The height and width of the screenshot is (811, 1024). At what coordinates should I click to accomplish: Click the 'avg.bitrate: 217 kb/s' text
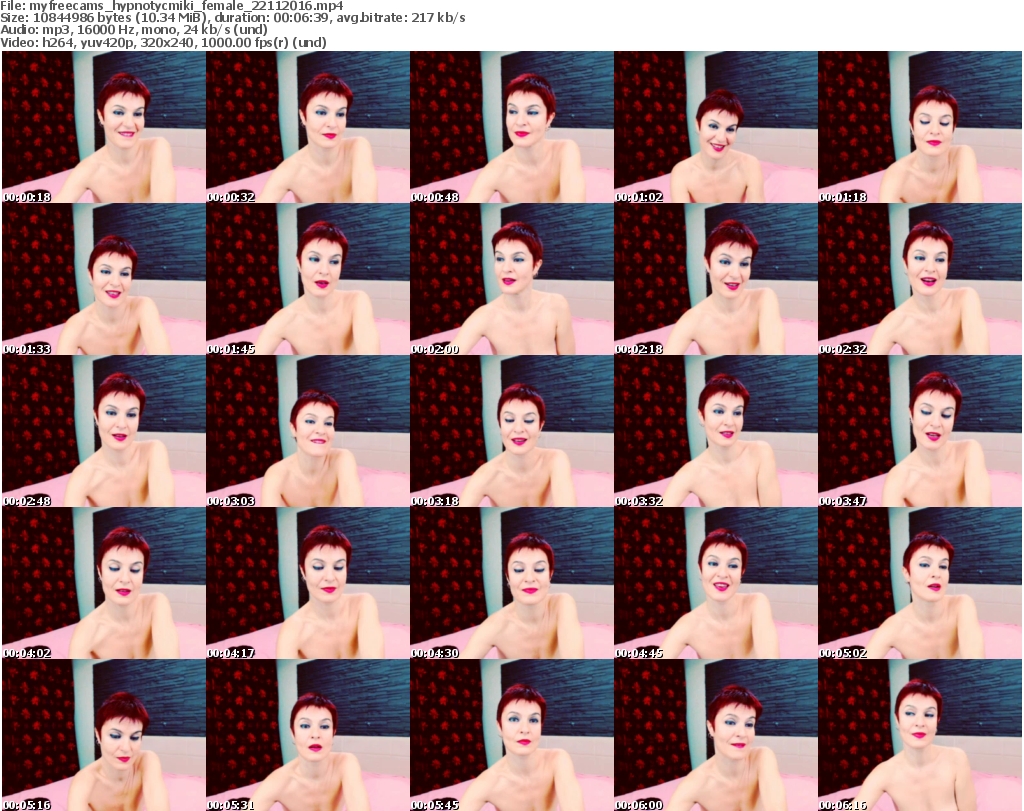click(401, 18)
